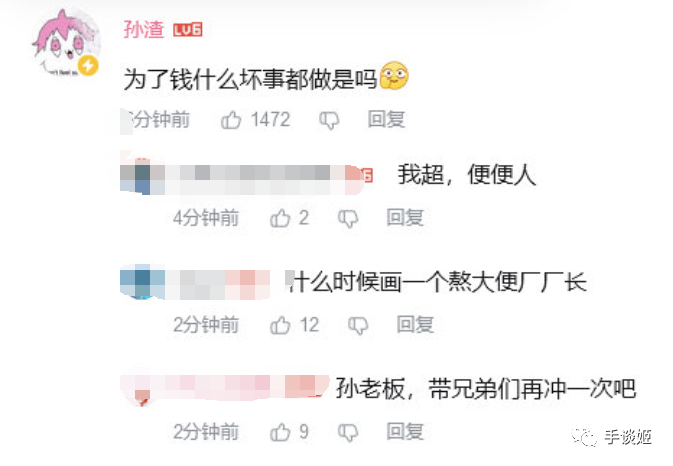Open 孙渣's pink avatar
This screenshot has width=673, height=466.
(x=66, y=43)
